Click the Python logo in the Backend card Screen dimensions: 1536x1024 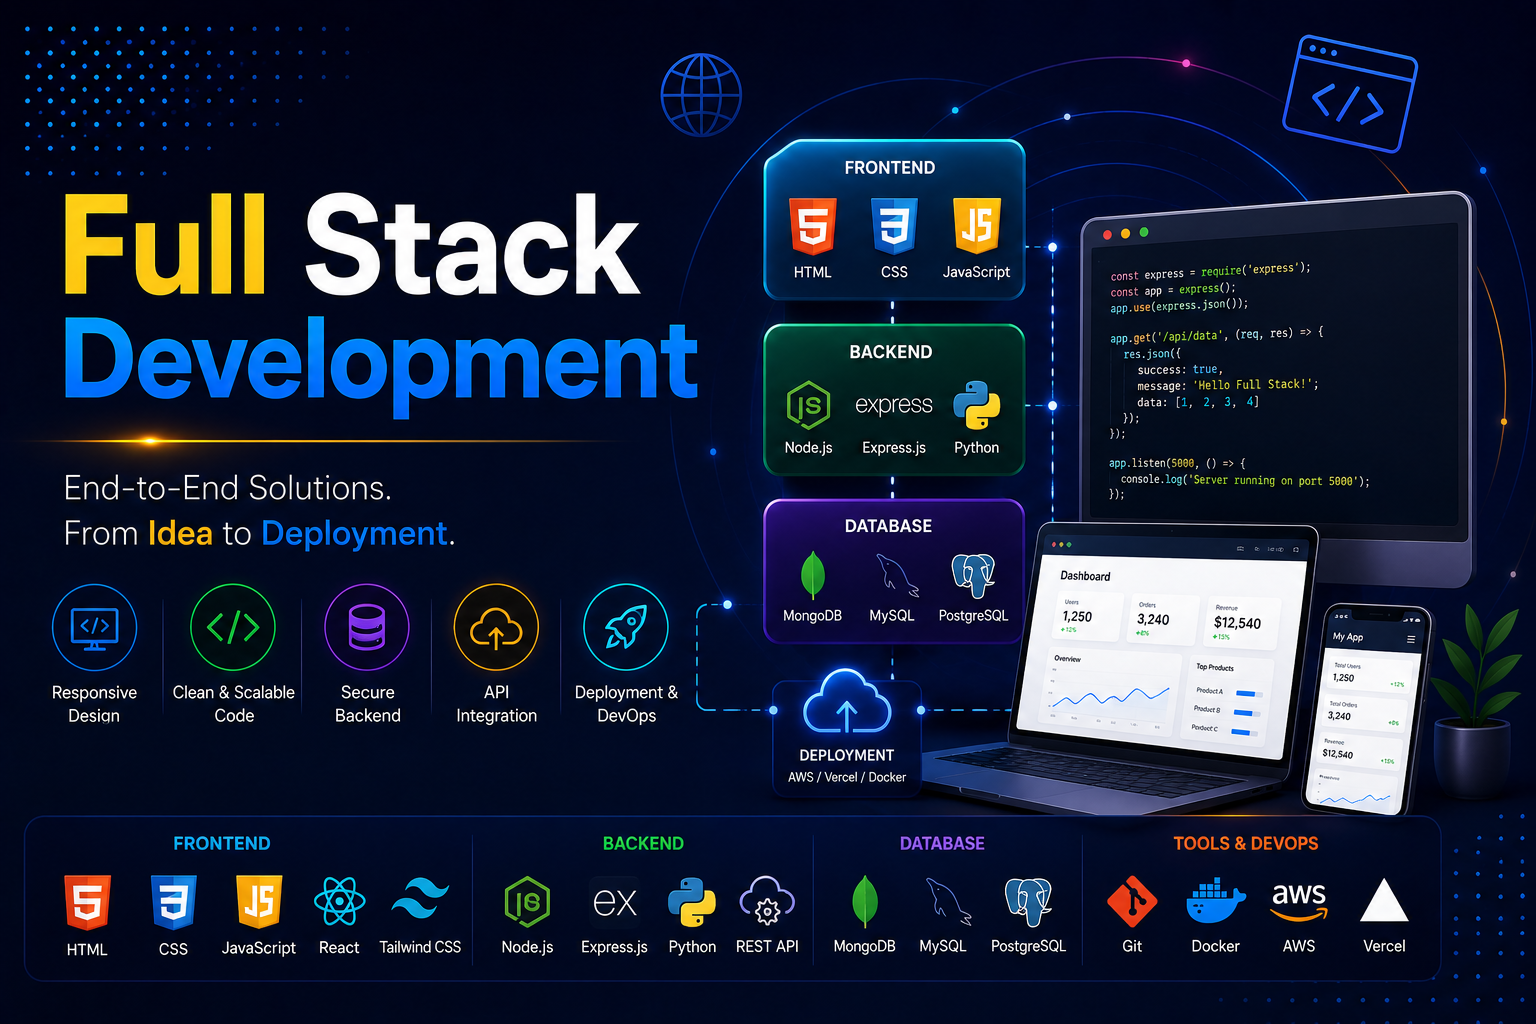point(977,405)
